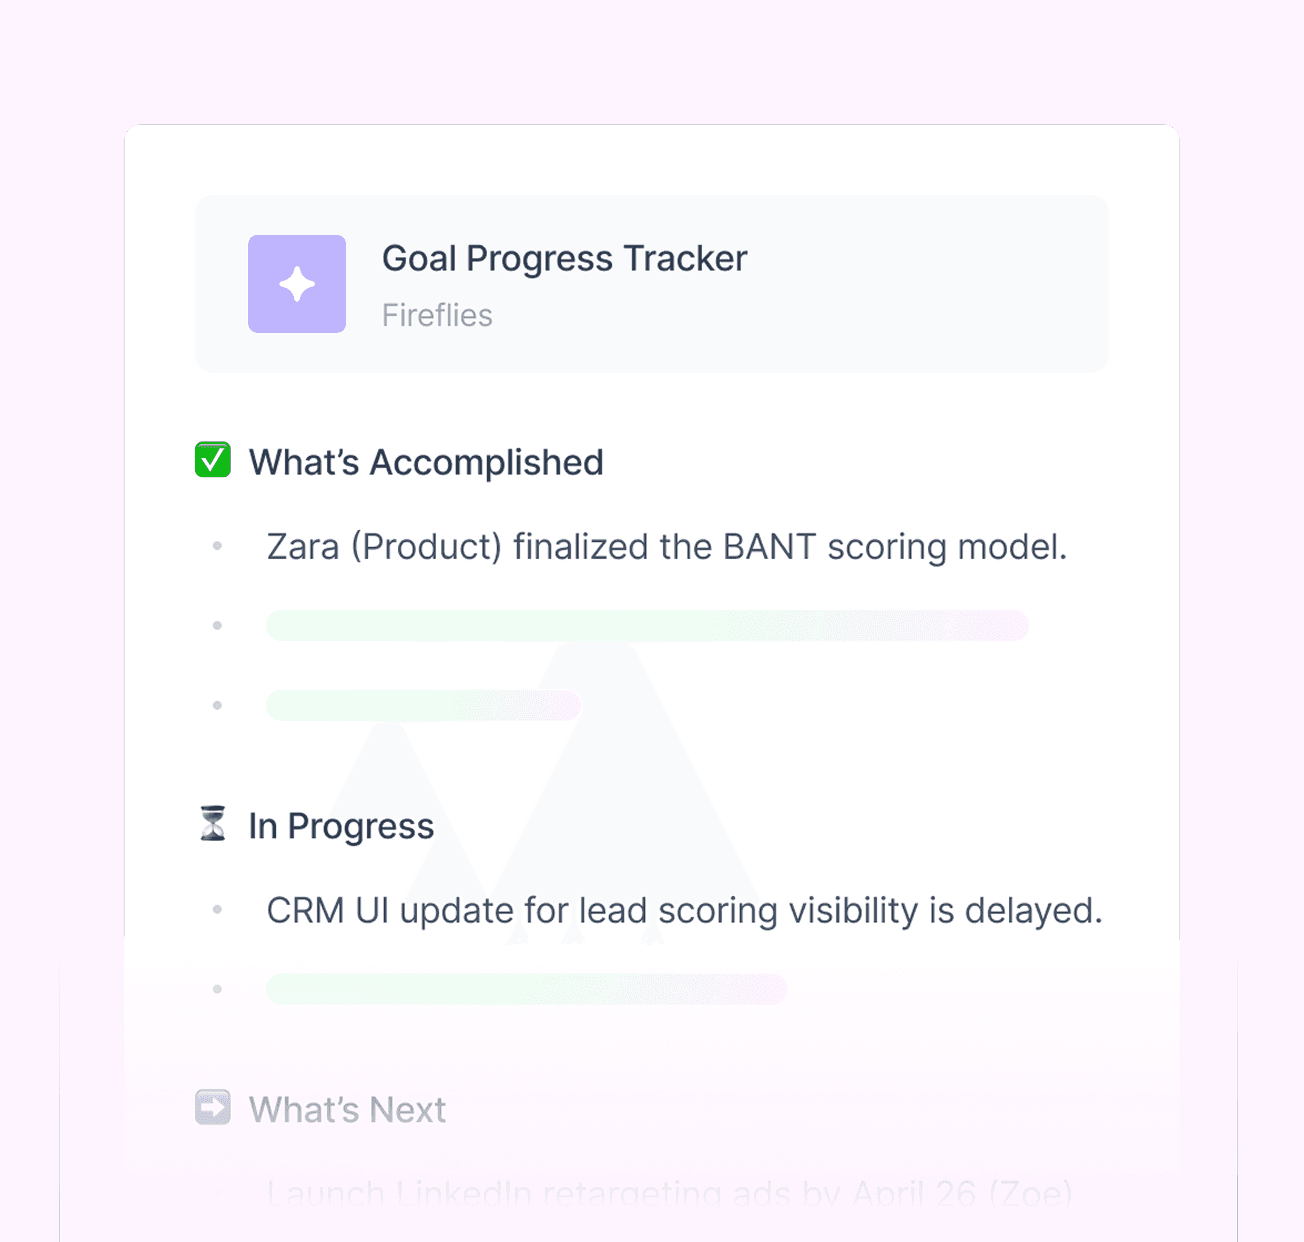Click the bullet before the long placeholder bar
This screenshot has height=1242, width=1304.
217,625
